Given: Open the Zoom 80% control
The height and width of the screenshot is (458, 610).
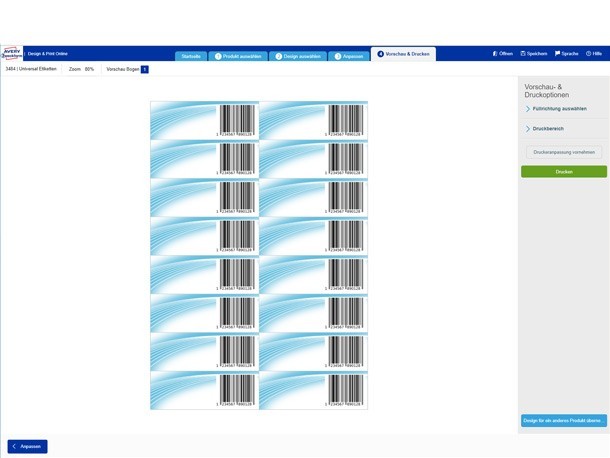Looking at the screenshot, I should 82,69.
